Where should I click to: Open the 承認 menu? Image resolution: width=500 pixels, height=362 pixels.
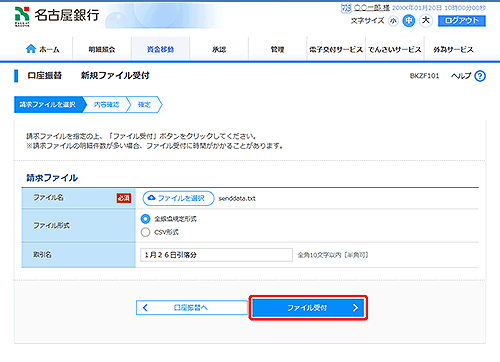pyautogui.click(x=219, y=49)
